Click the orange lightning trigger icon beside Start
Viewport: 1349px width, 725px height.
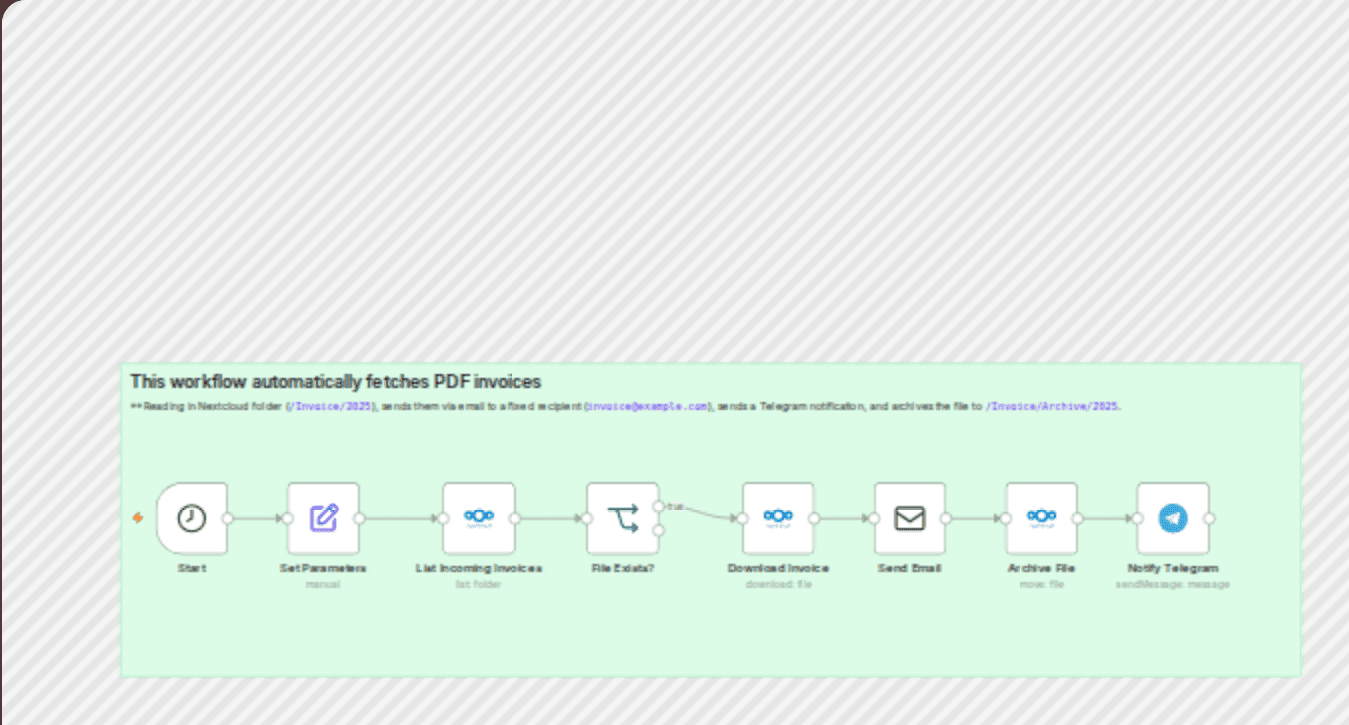tap(138, 518)
